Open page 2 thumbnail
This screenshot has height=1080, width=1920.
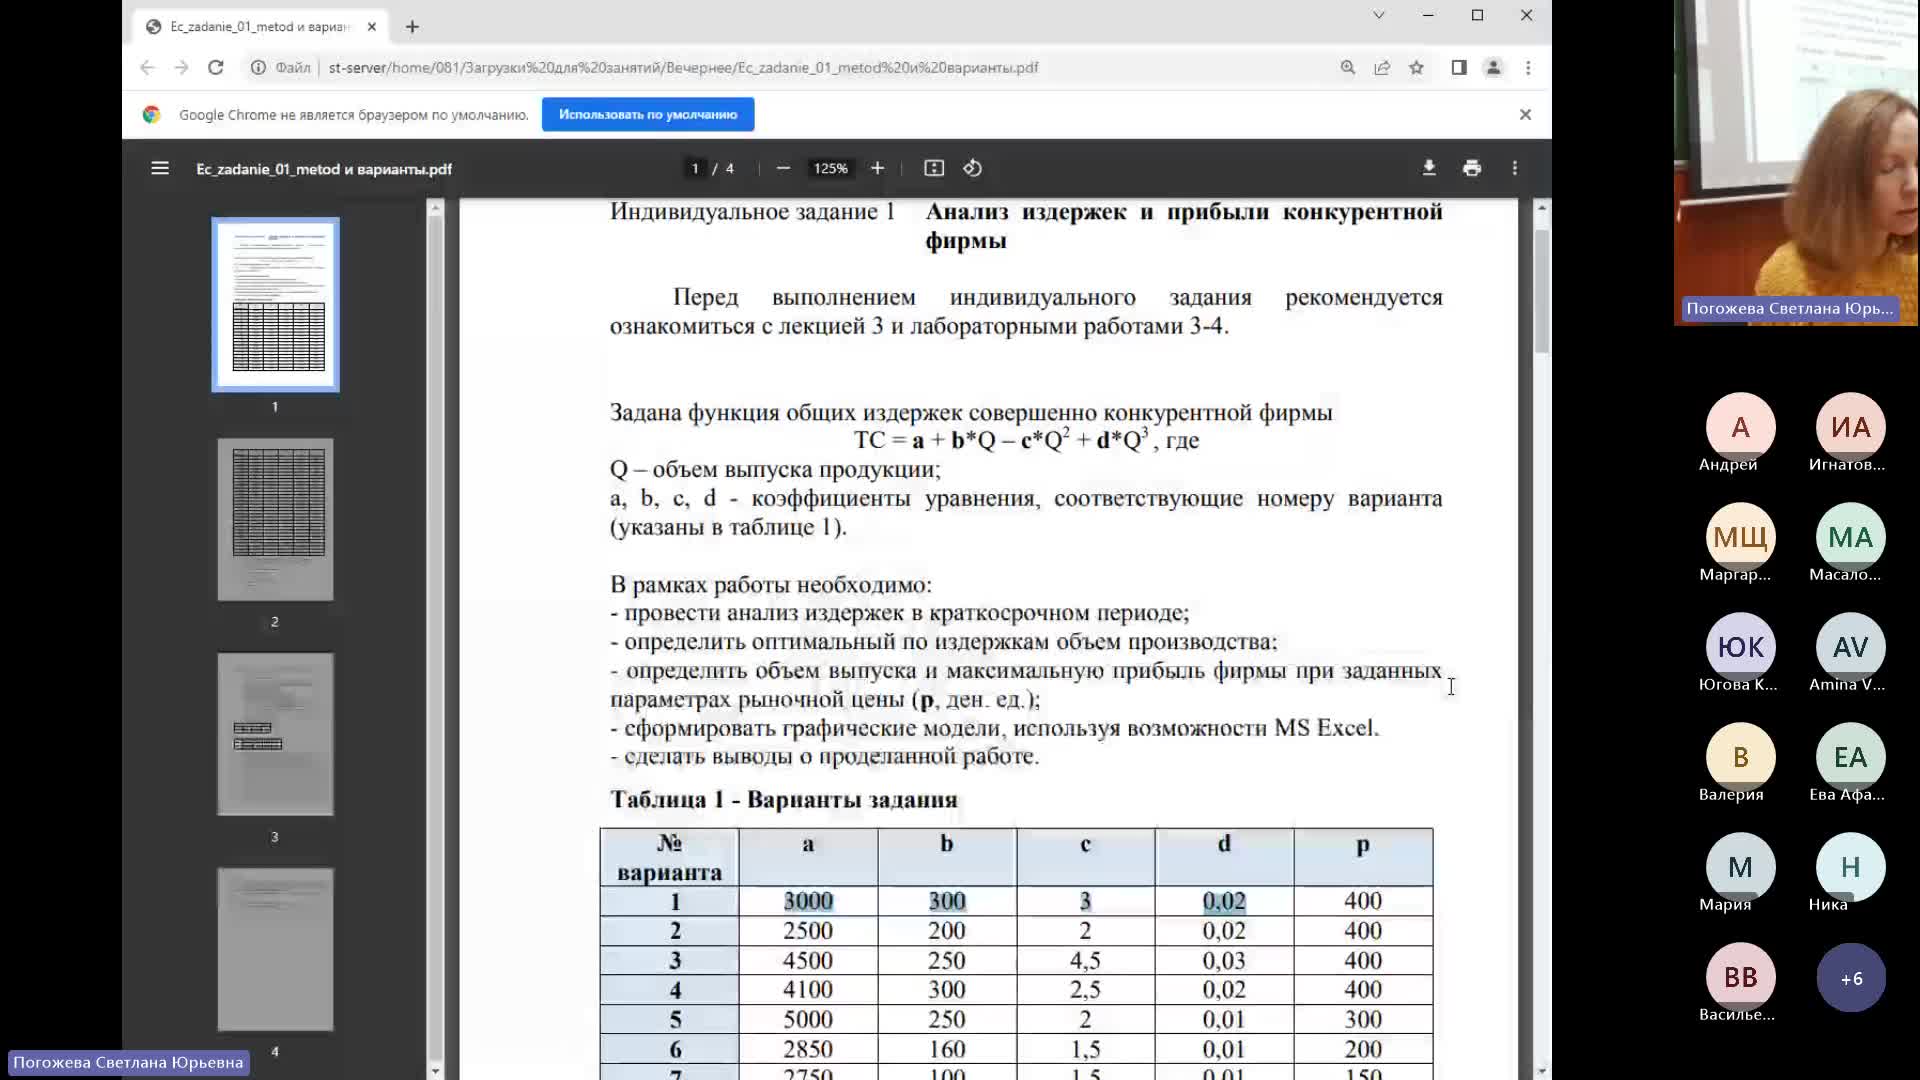pos(275,519)
